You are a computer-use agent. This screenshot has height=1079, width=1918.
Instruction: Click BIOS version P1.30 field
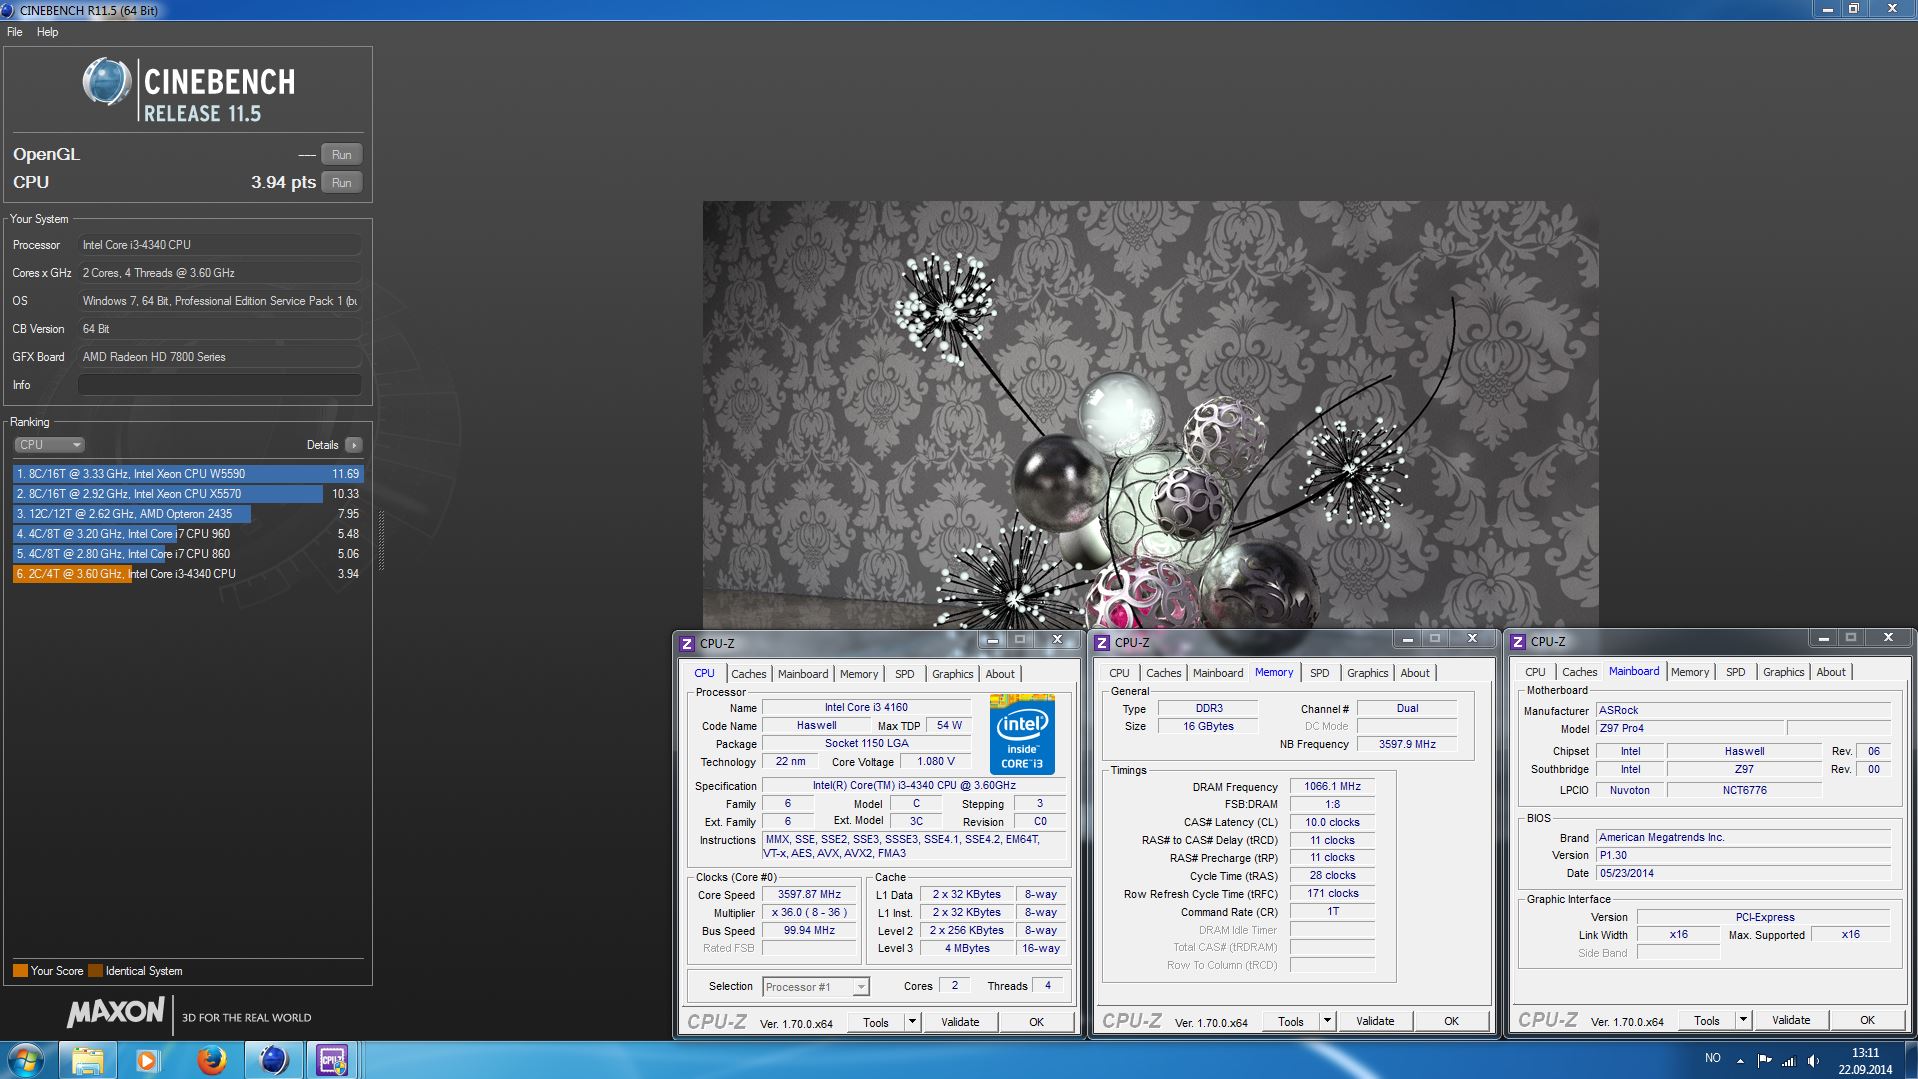coord(1743,856)
